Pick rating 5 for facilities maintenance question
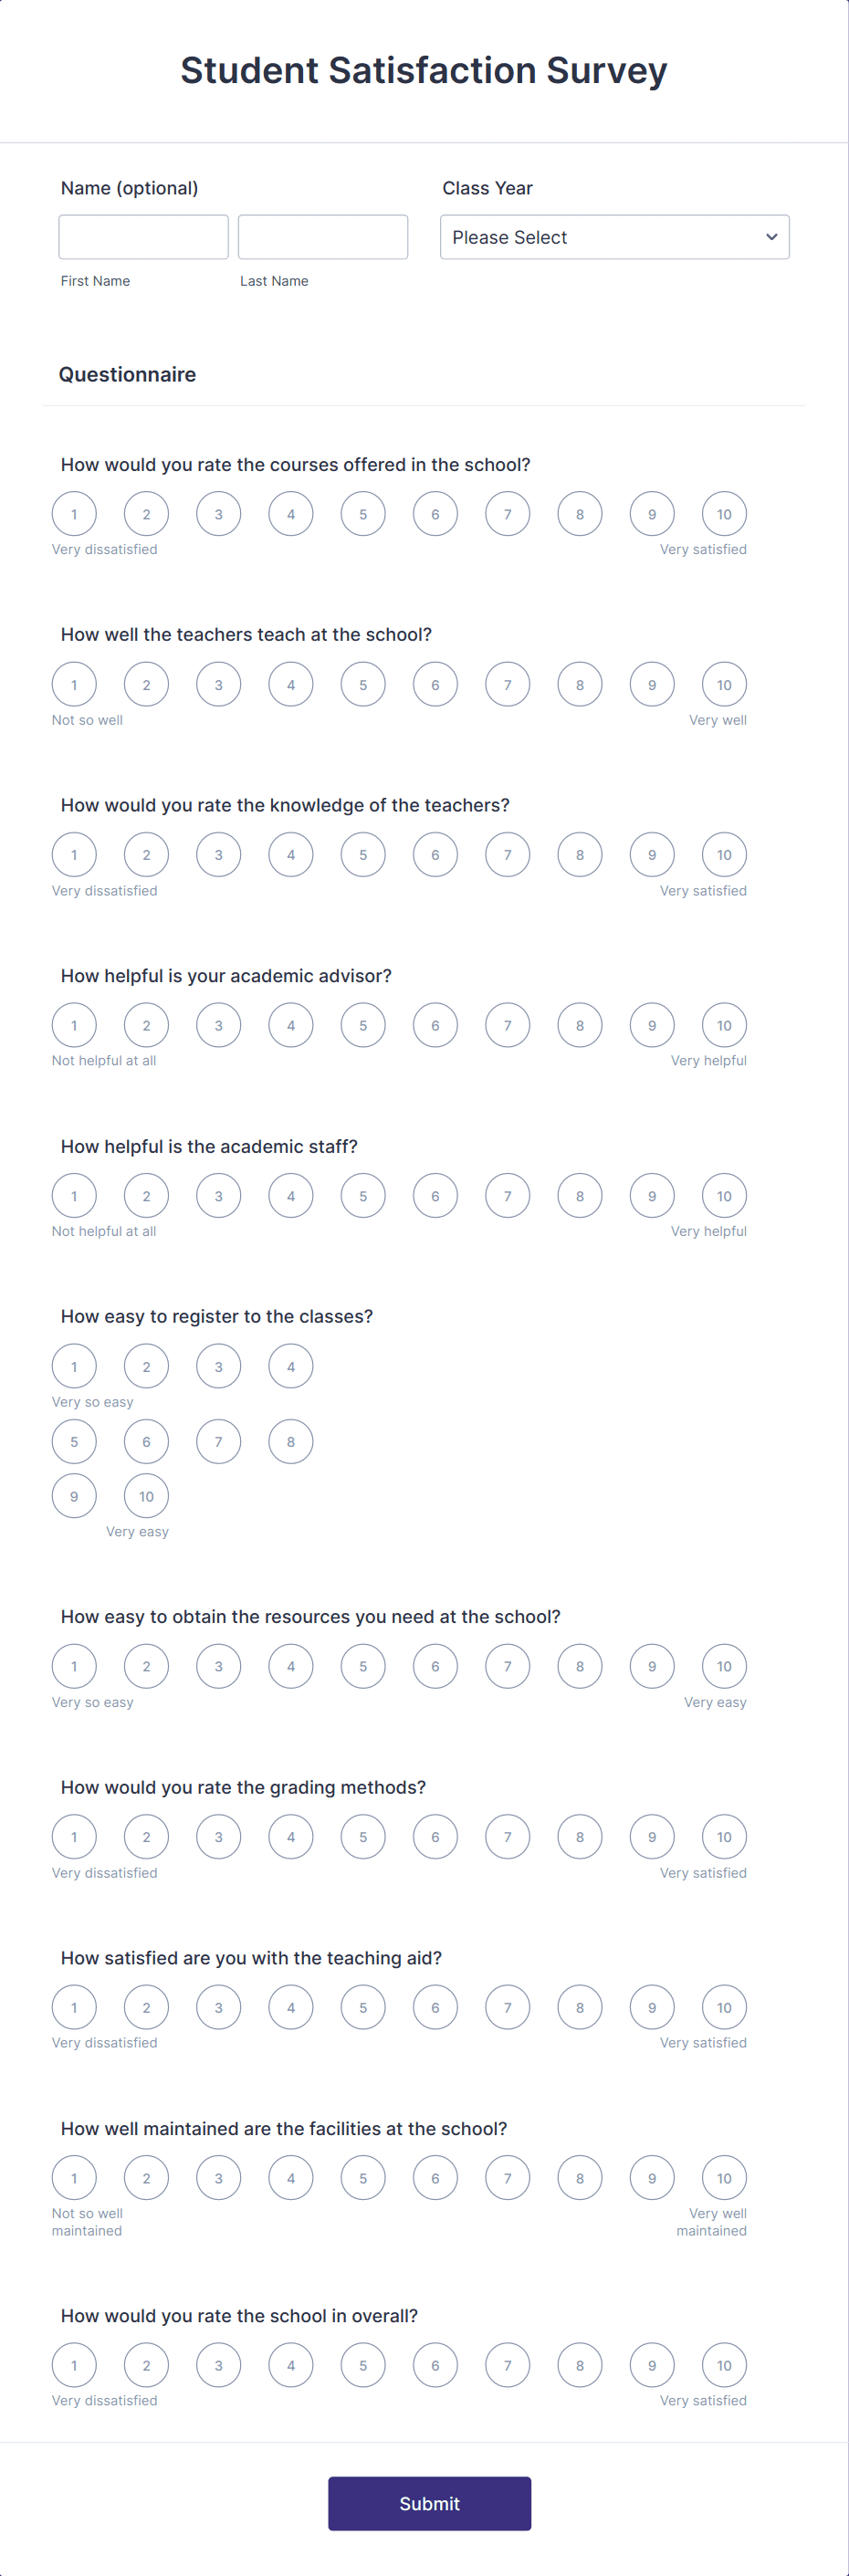This screenshot has width=849, height=2576. click(x=363, y=2177)
